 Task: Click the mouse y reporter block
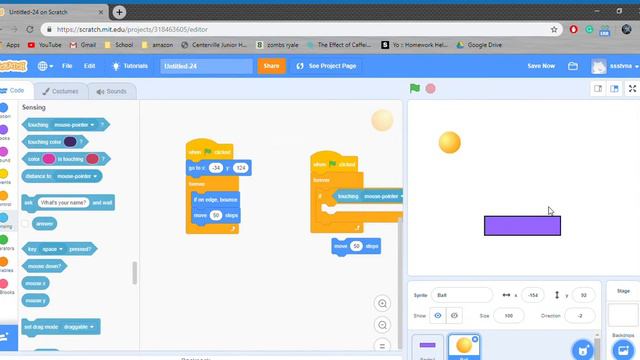click(36, 300)
